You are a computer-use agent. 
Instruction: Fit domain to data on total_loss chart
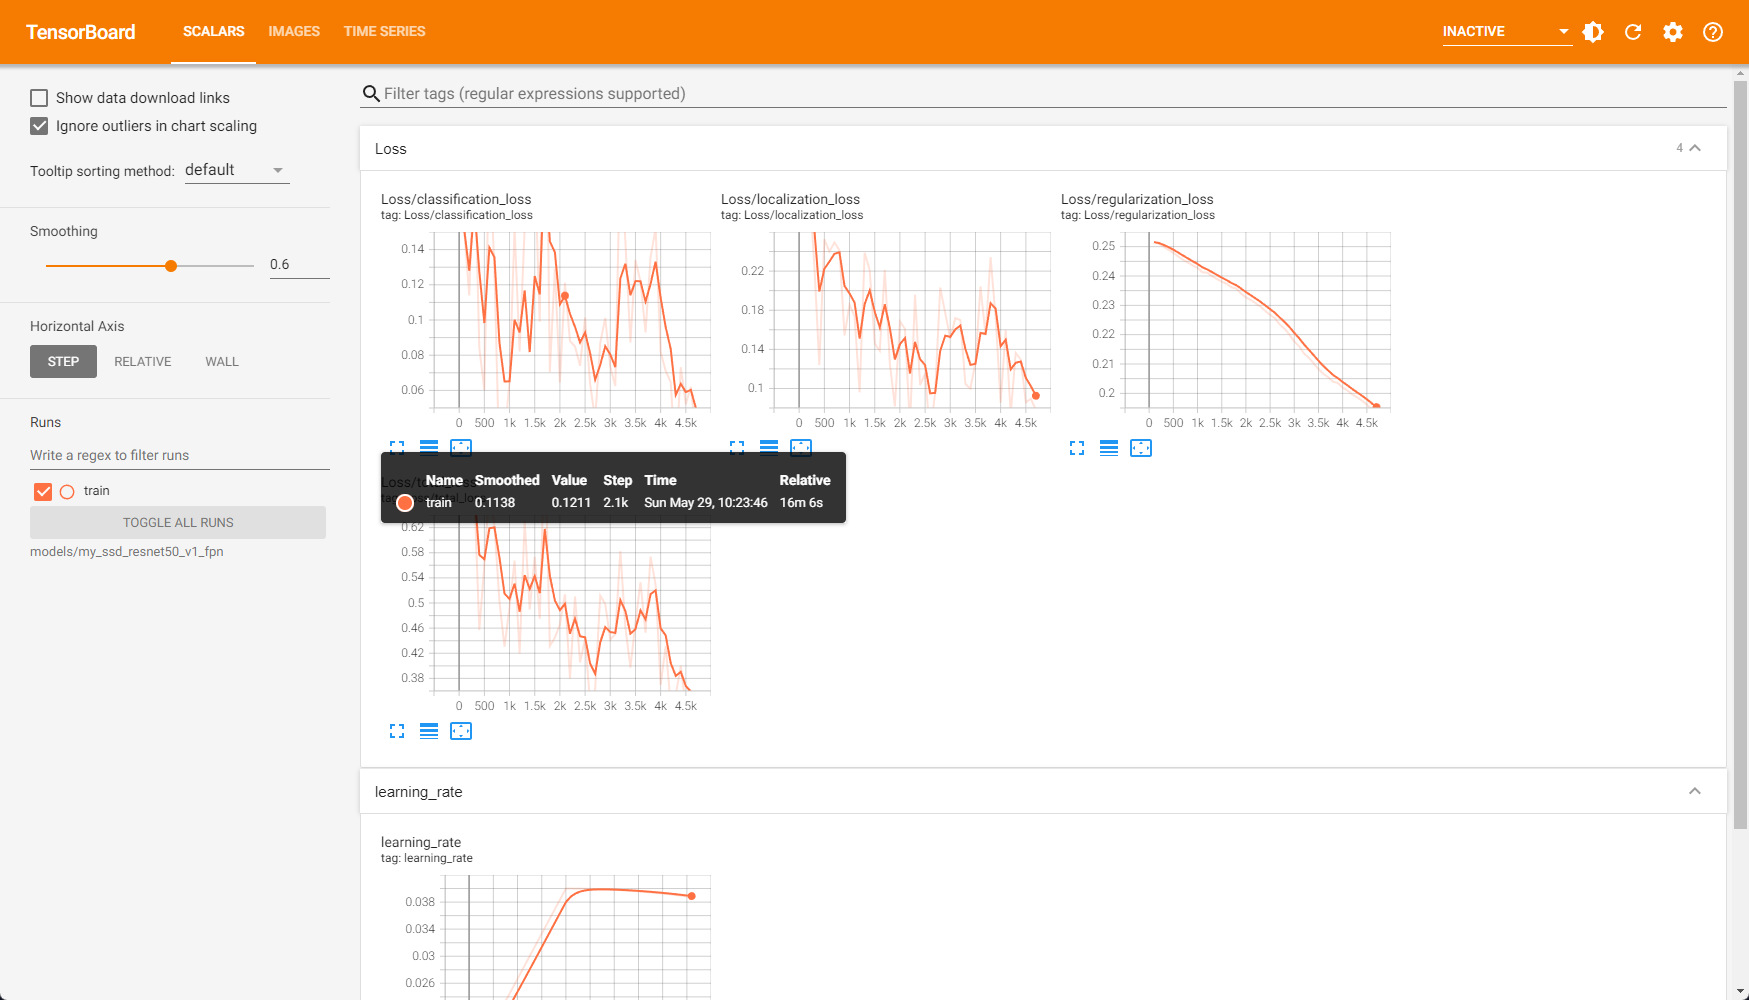[x=461, y=731]
